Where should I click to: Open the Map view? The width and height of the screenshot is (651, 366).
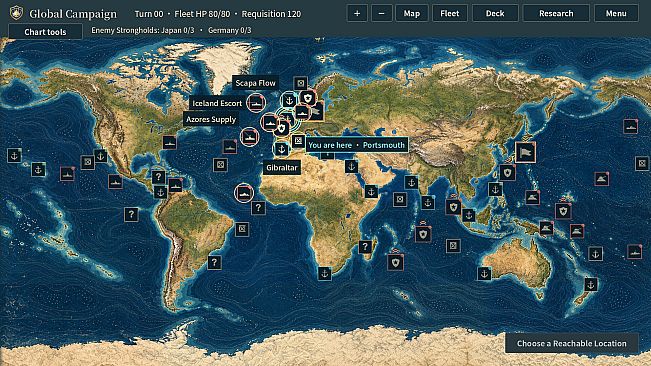(411, 13)
